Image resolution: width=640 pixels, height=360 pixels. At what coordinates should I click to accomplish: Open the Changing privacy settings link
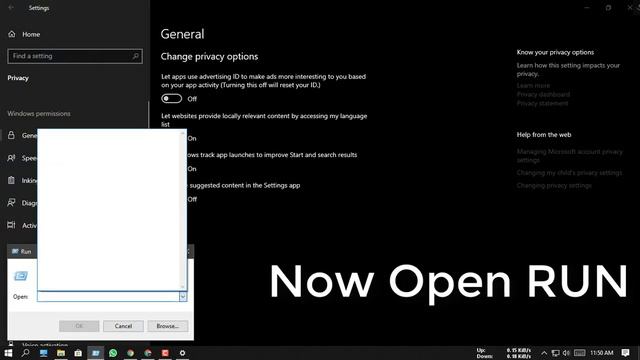pyautogui.click(x=554, y=185)
